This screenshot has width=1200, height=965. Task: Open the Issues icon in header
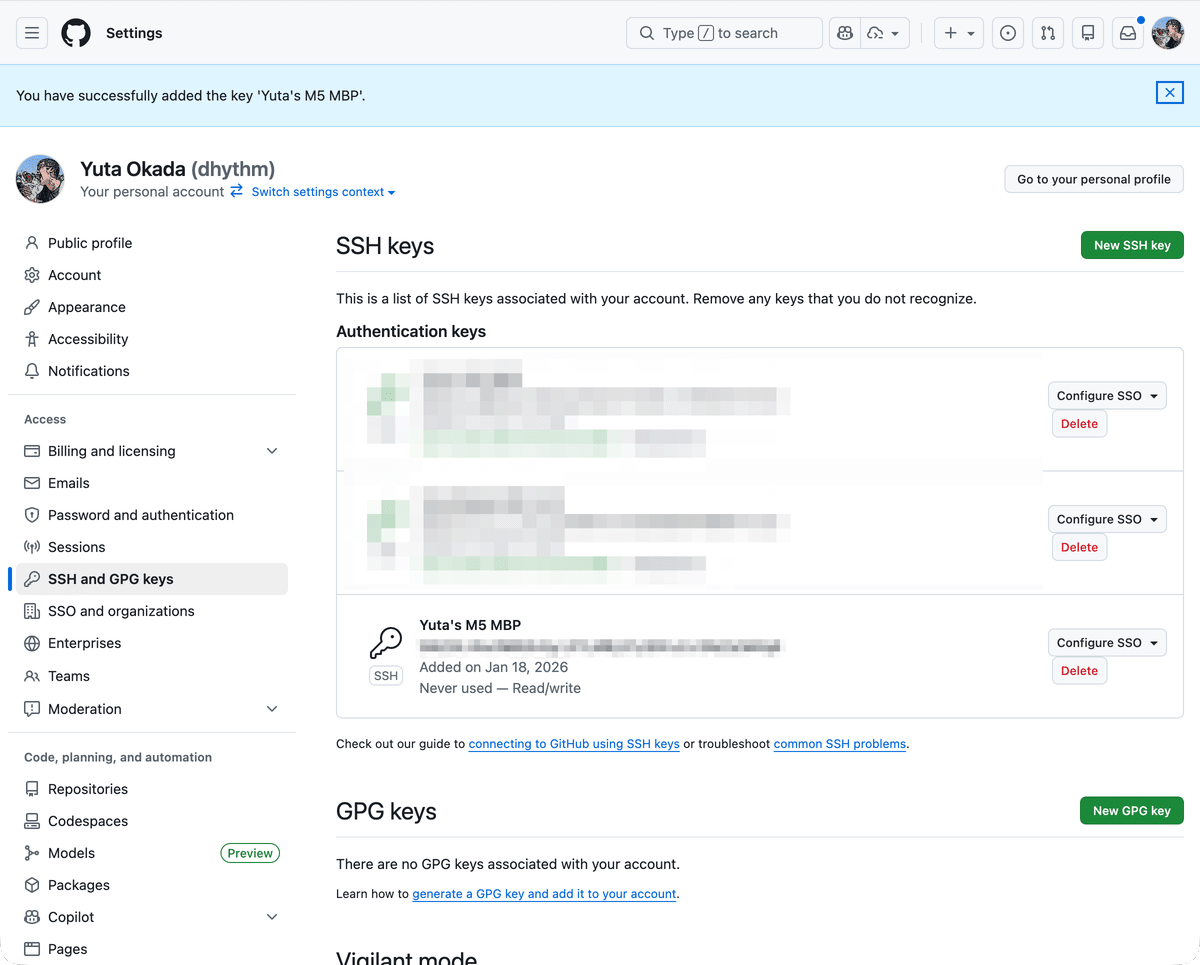point(1008,33)
